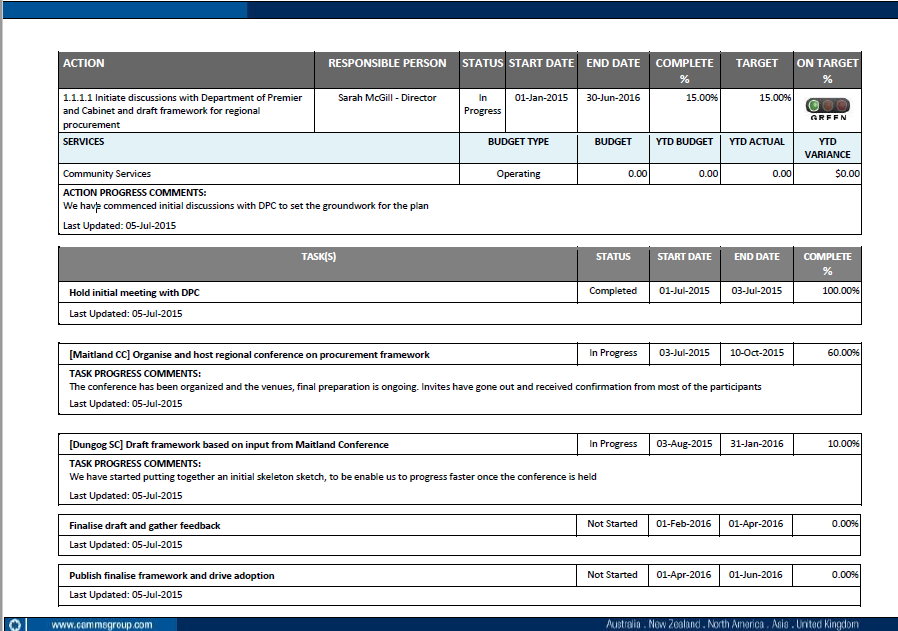Click end date 10-Oct-2015
Viewport: 898px width, 631px height.
[x=757, y=353]
